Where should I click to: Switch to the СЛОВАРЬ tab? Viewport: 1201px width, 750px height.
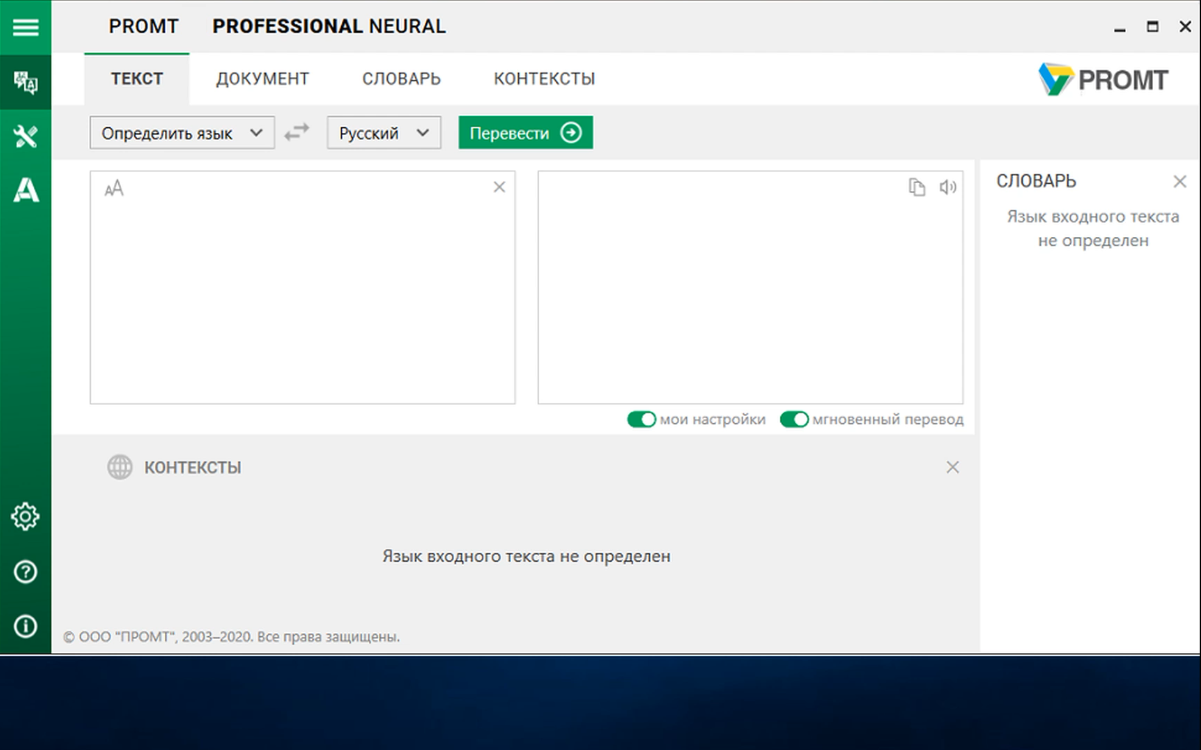(x=402, y=79)
